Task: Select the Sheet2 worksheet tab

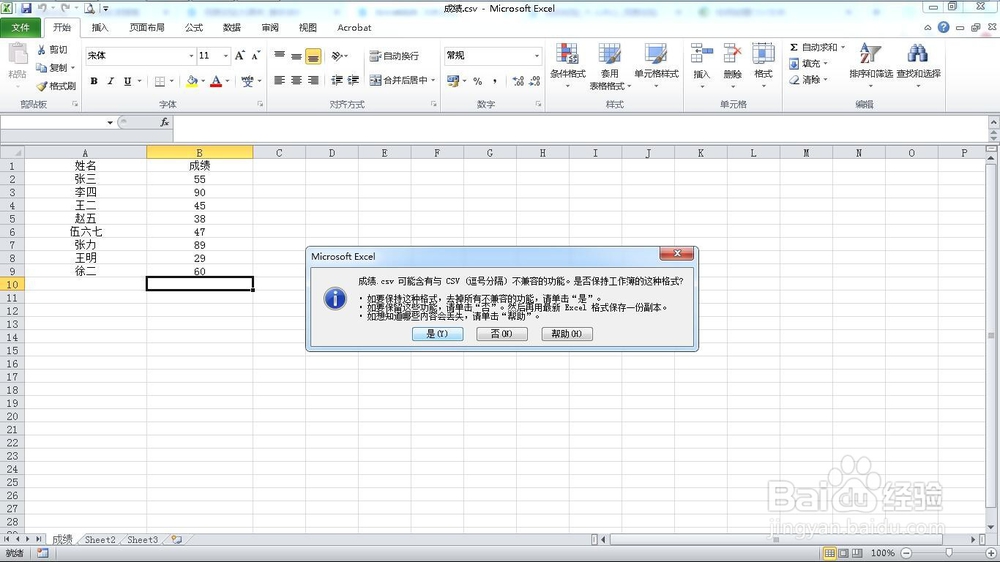Action: (100, 540)
